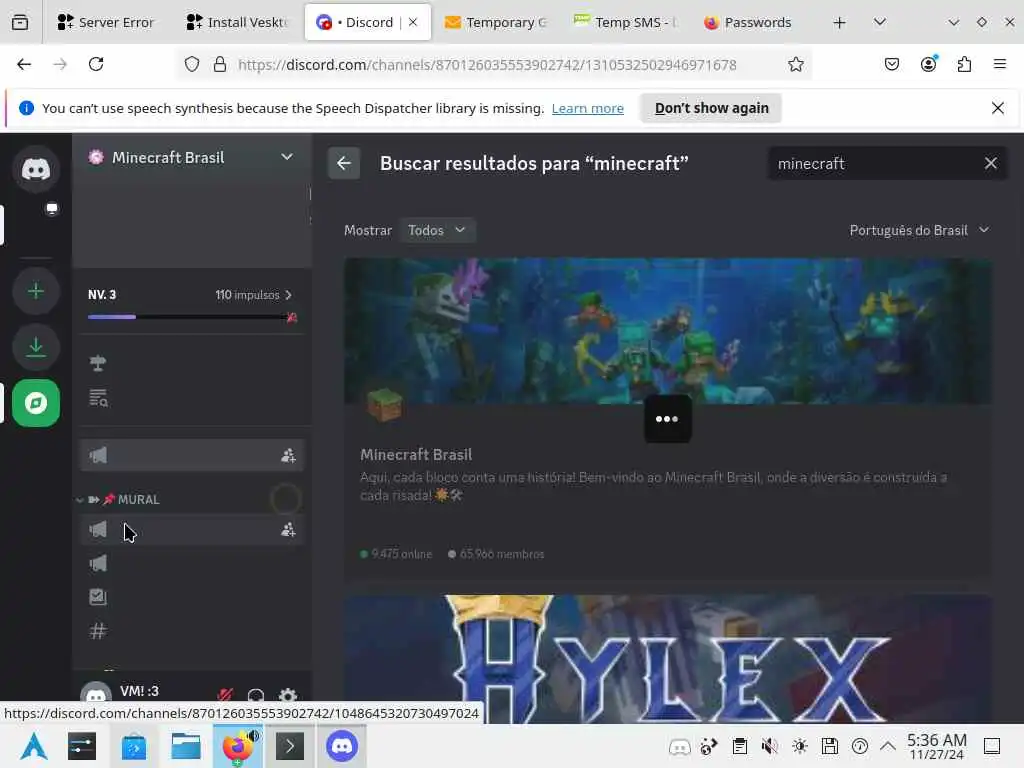Open the Mostrar Todos filter dropdown

coord(437,230)
